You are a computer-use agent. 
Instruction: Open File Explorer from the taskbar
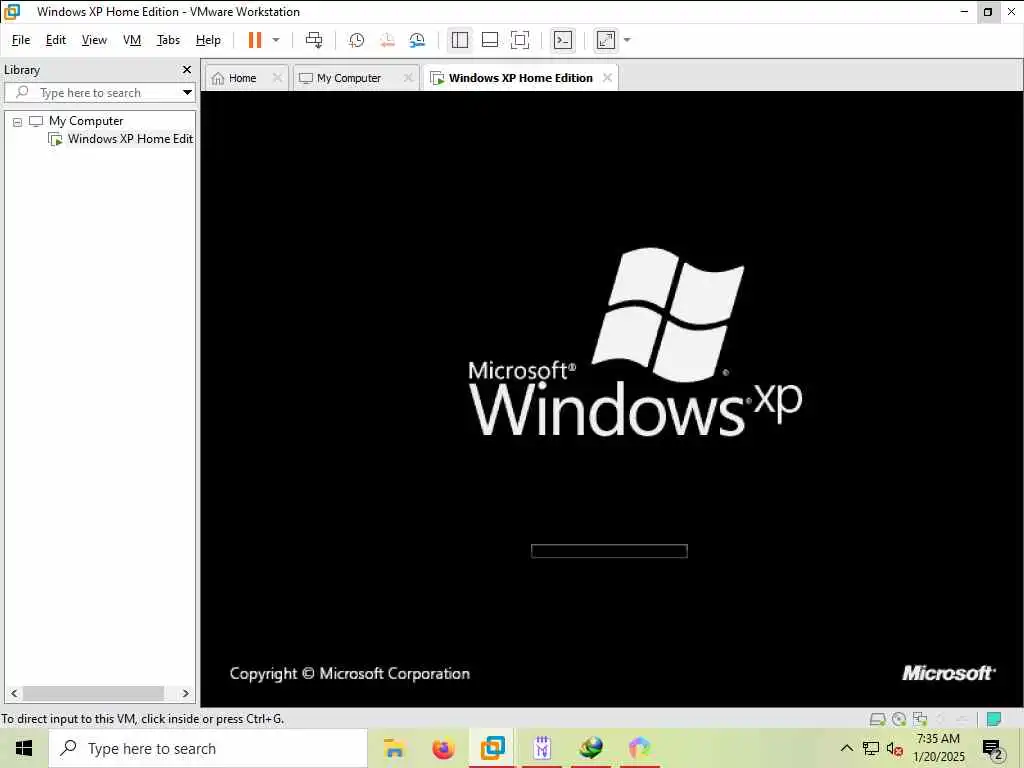(394, 748)
